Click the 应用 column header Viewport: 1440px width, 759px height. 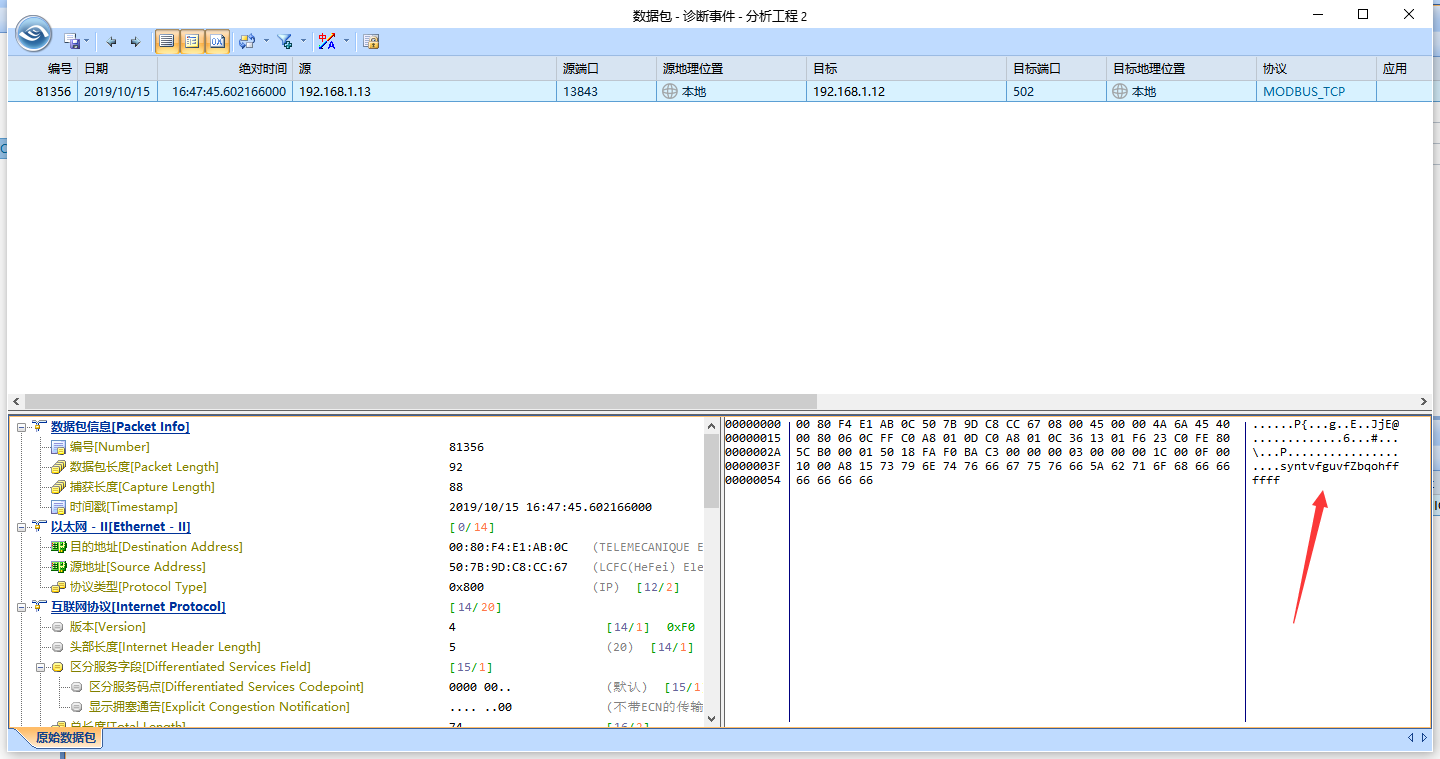click(1404, 69)
